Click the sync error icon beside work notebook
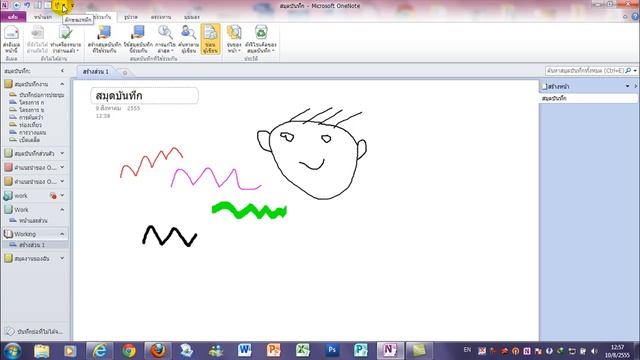 click(53, 196)
